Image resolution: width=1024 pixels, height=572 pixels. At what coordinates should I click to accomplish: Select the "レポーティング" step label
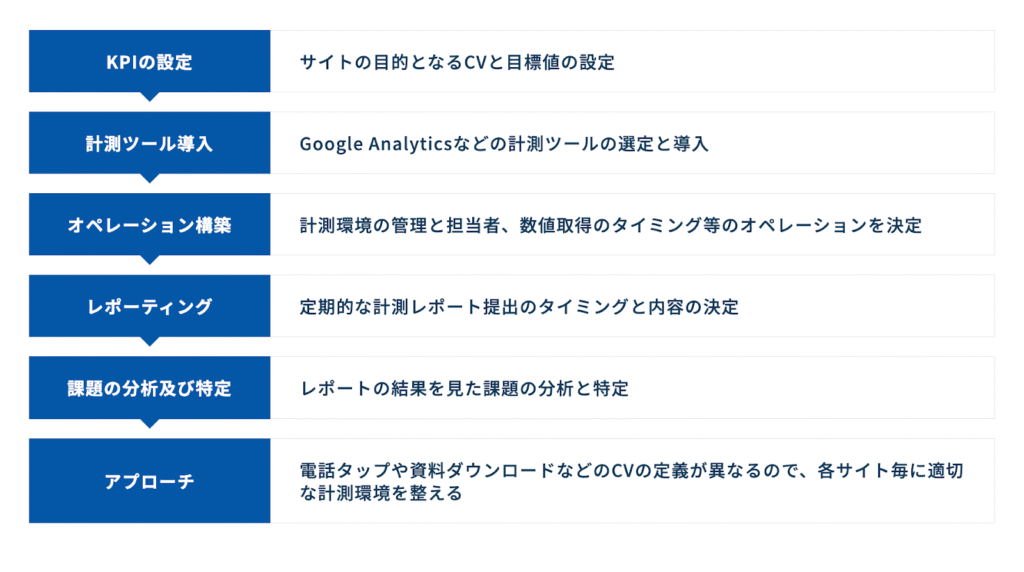tap(149, 306)
